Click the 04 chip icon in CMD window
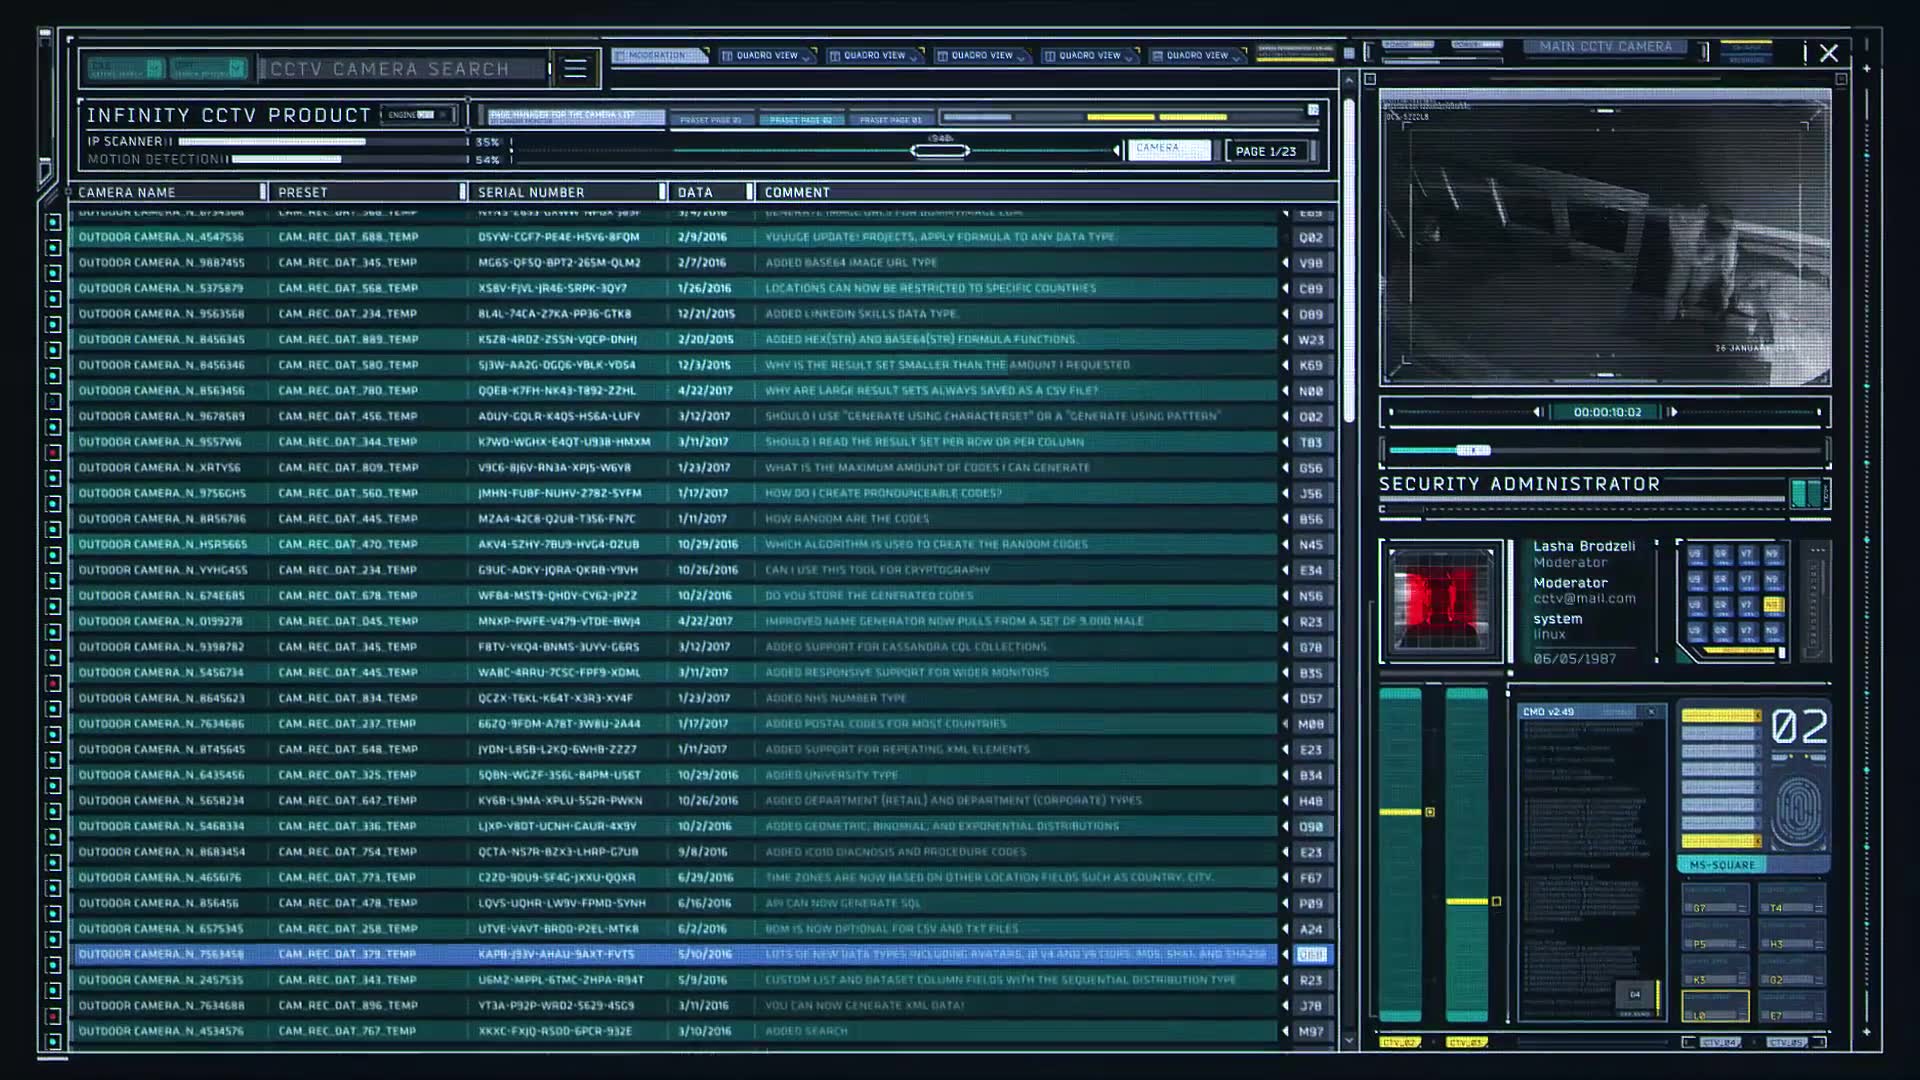The image size is (1920, 1080). [x=1635, y=994]
